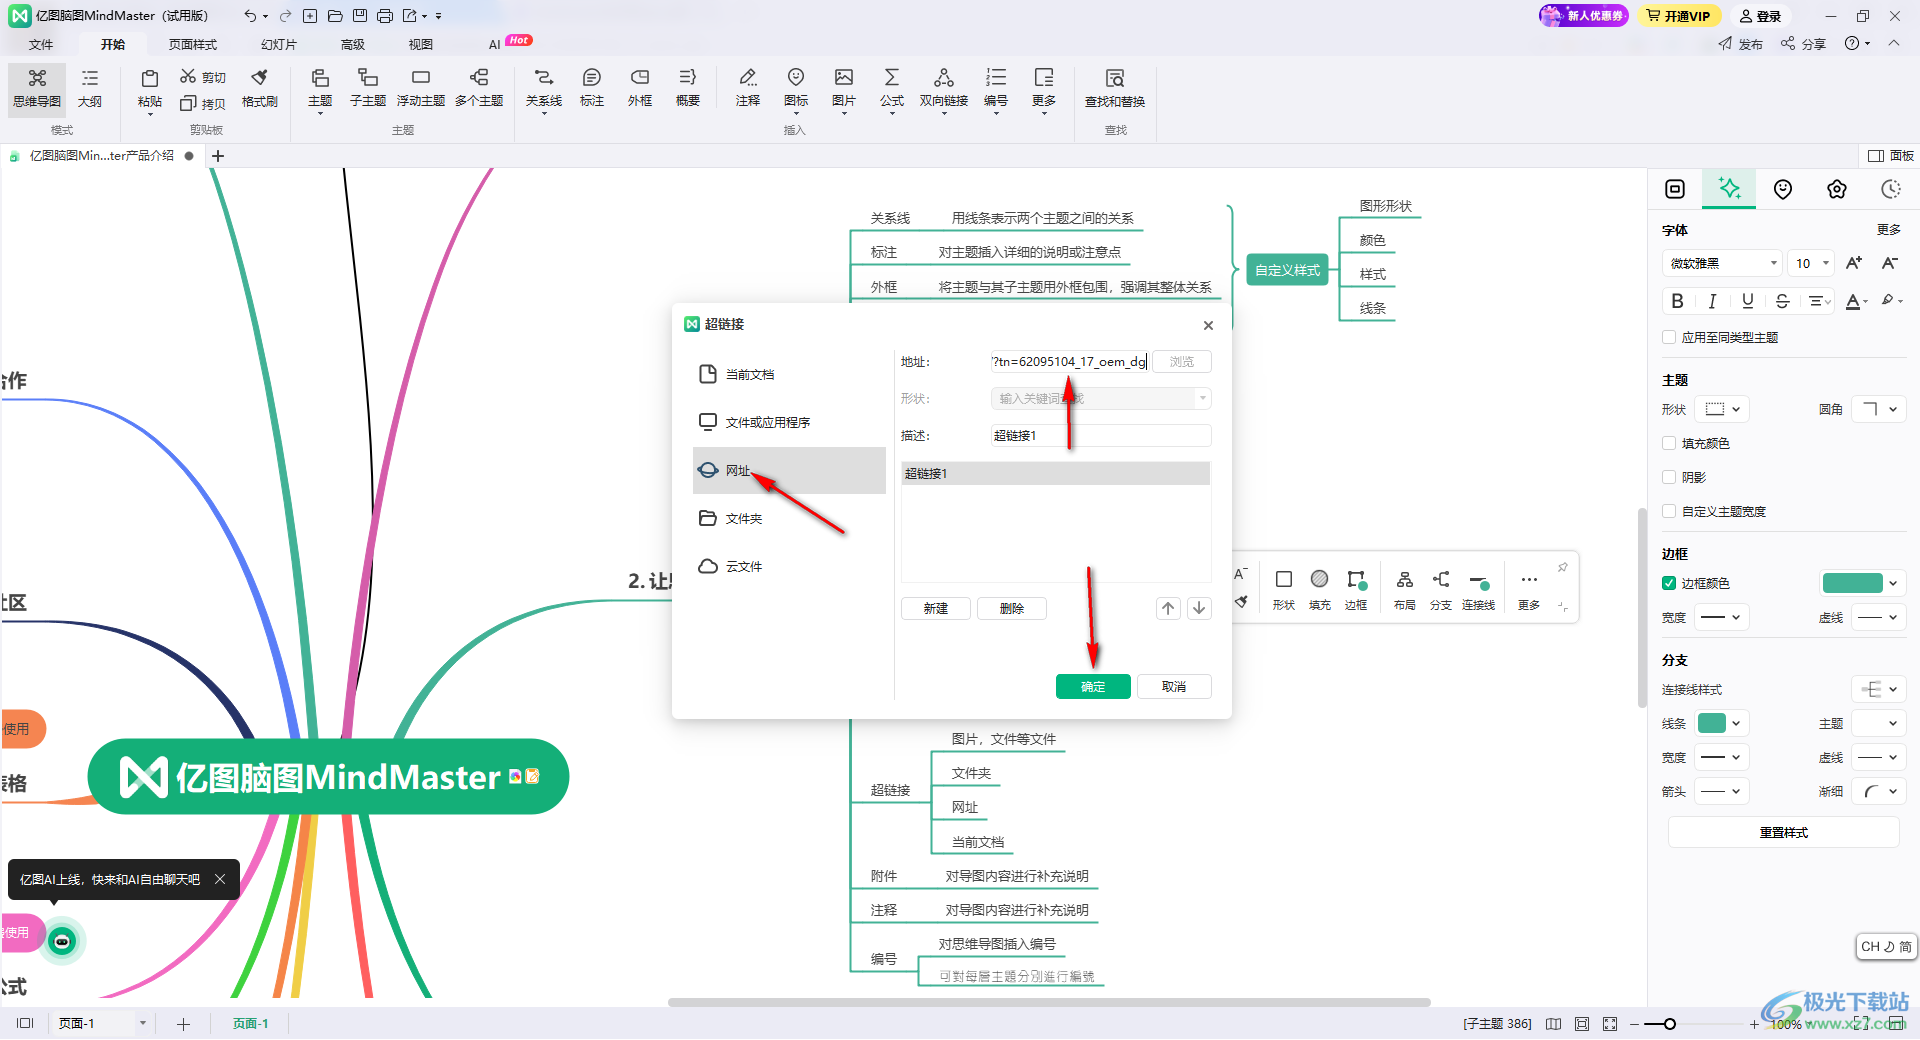Click the 重置样式 reset style button

[1784, 832]
